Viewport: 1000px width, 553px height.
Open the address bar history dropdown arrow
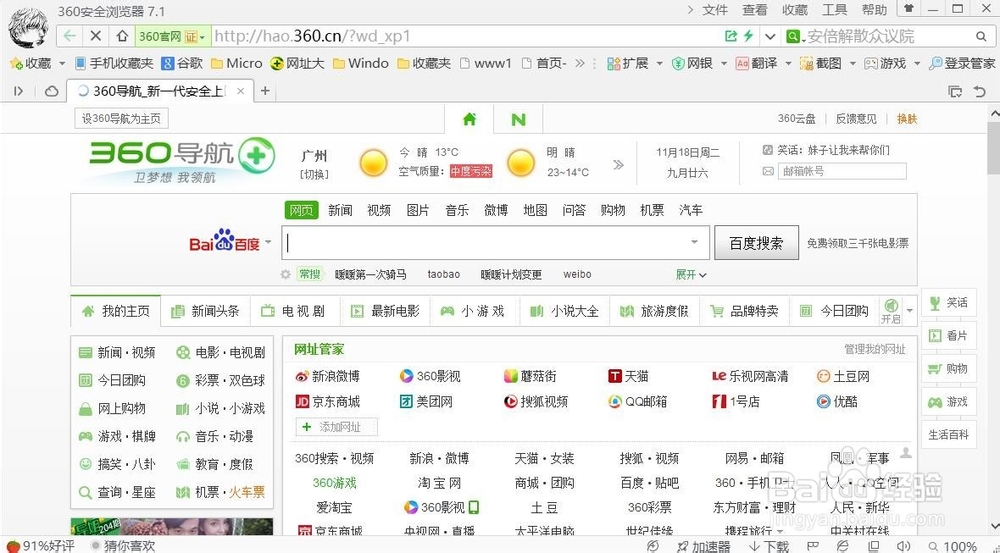click(770, 36)
